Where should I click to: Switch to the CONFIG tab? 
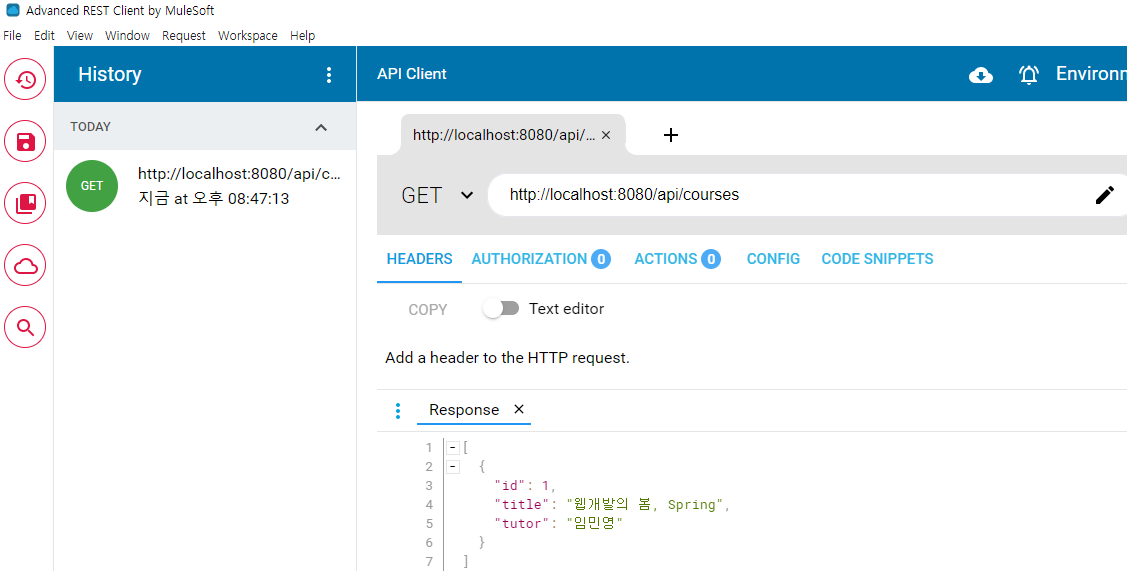click(773, 259)
